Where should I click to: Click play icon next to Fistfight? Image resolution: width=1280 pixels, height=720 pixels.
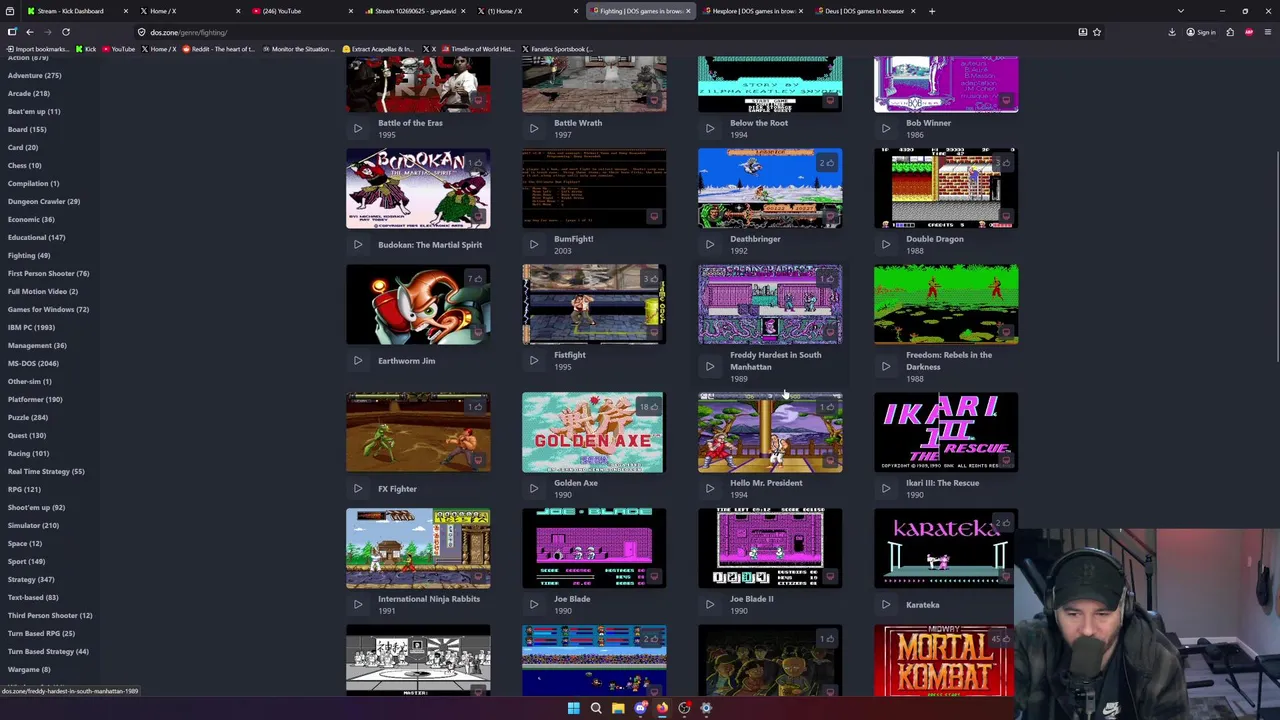coord(534,361)
